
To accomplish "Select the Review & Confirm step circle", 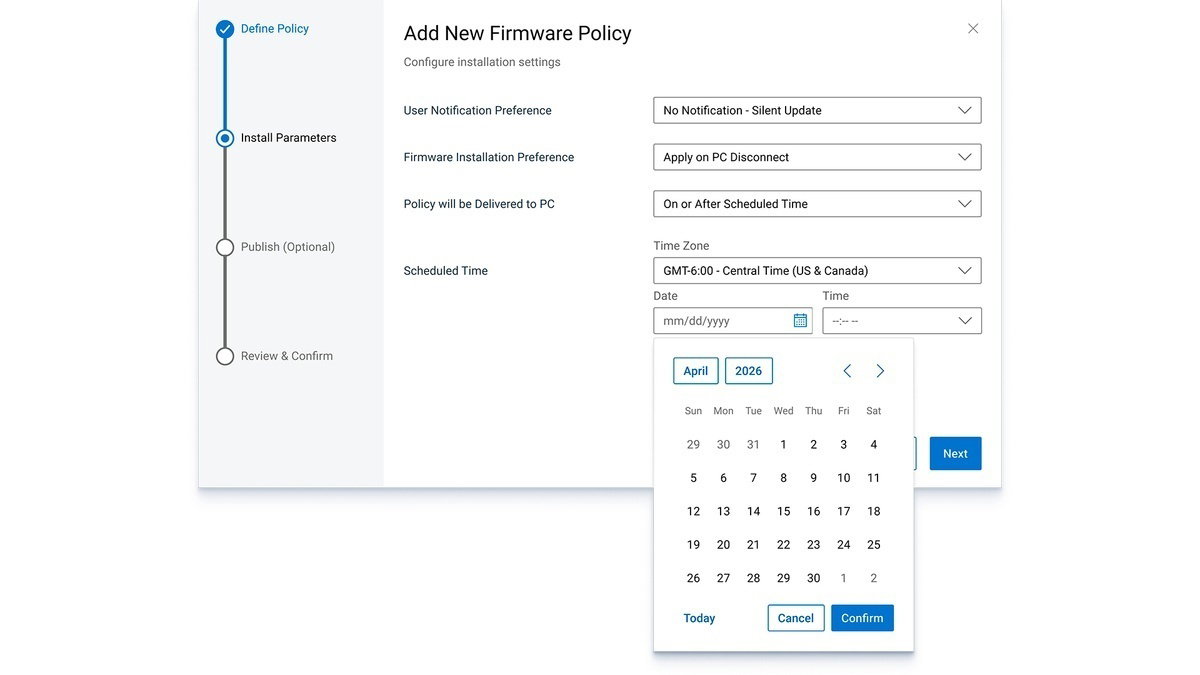I will click(x=225, y=356).
